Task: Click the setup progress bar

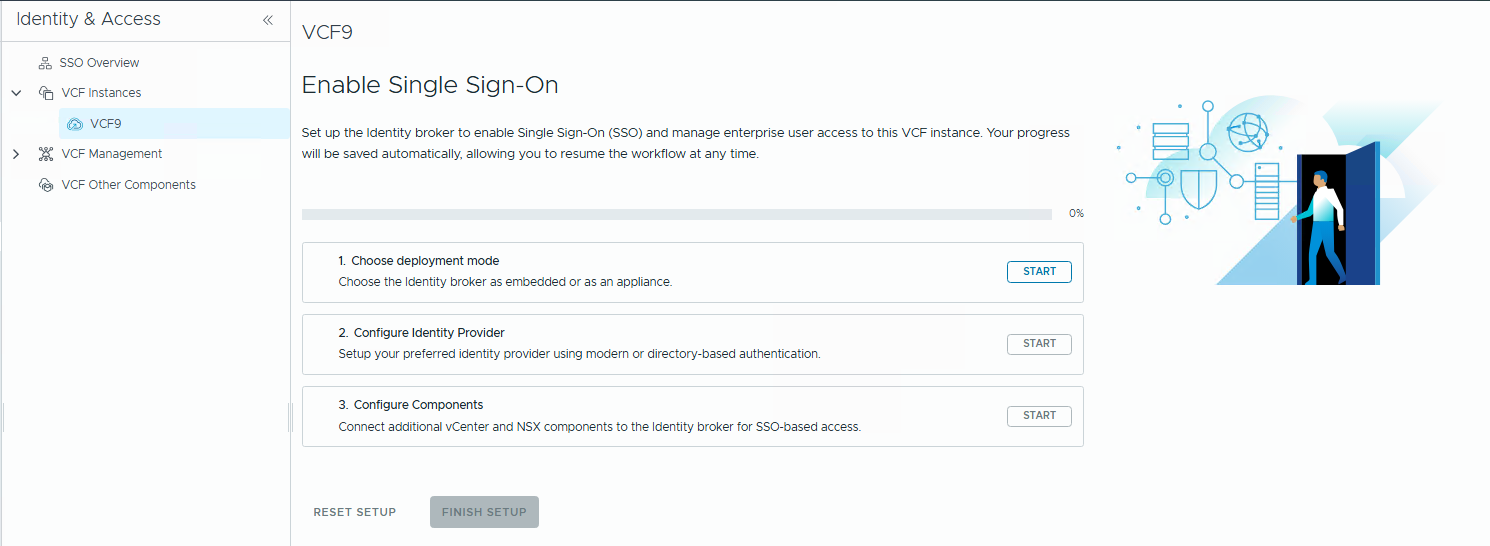Action: pyautogui.click(x=676, y=214)
